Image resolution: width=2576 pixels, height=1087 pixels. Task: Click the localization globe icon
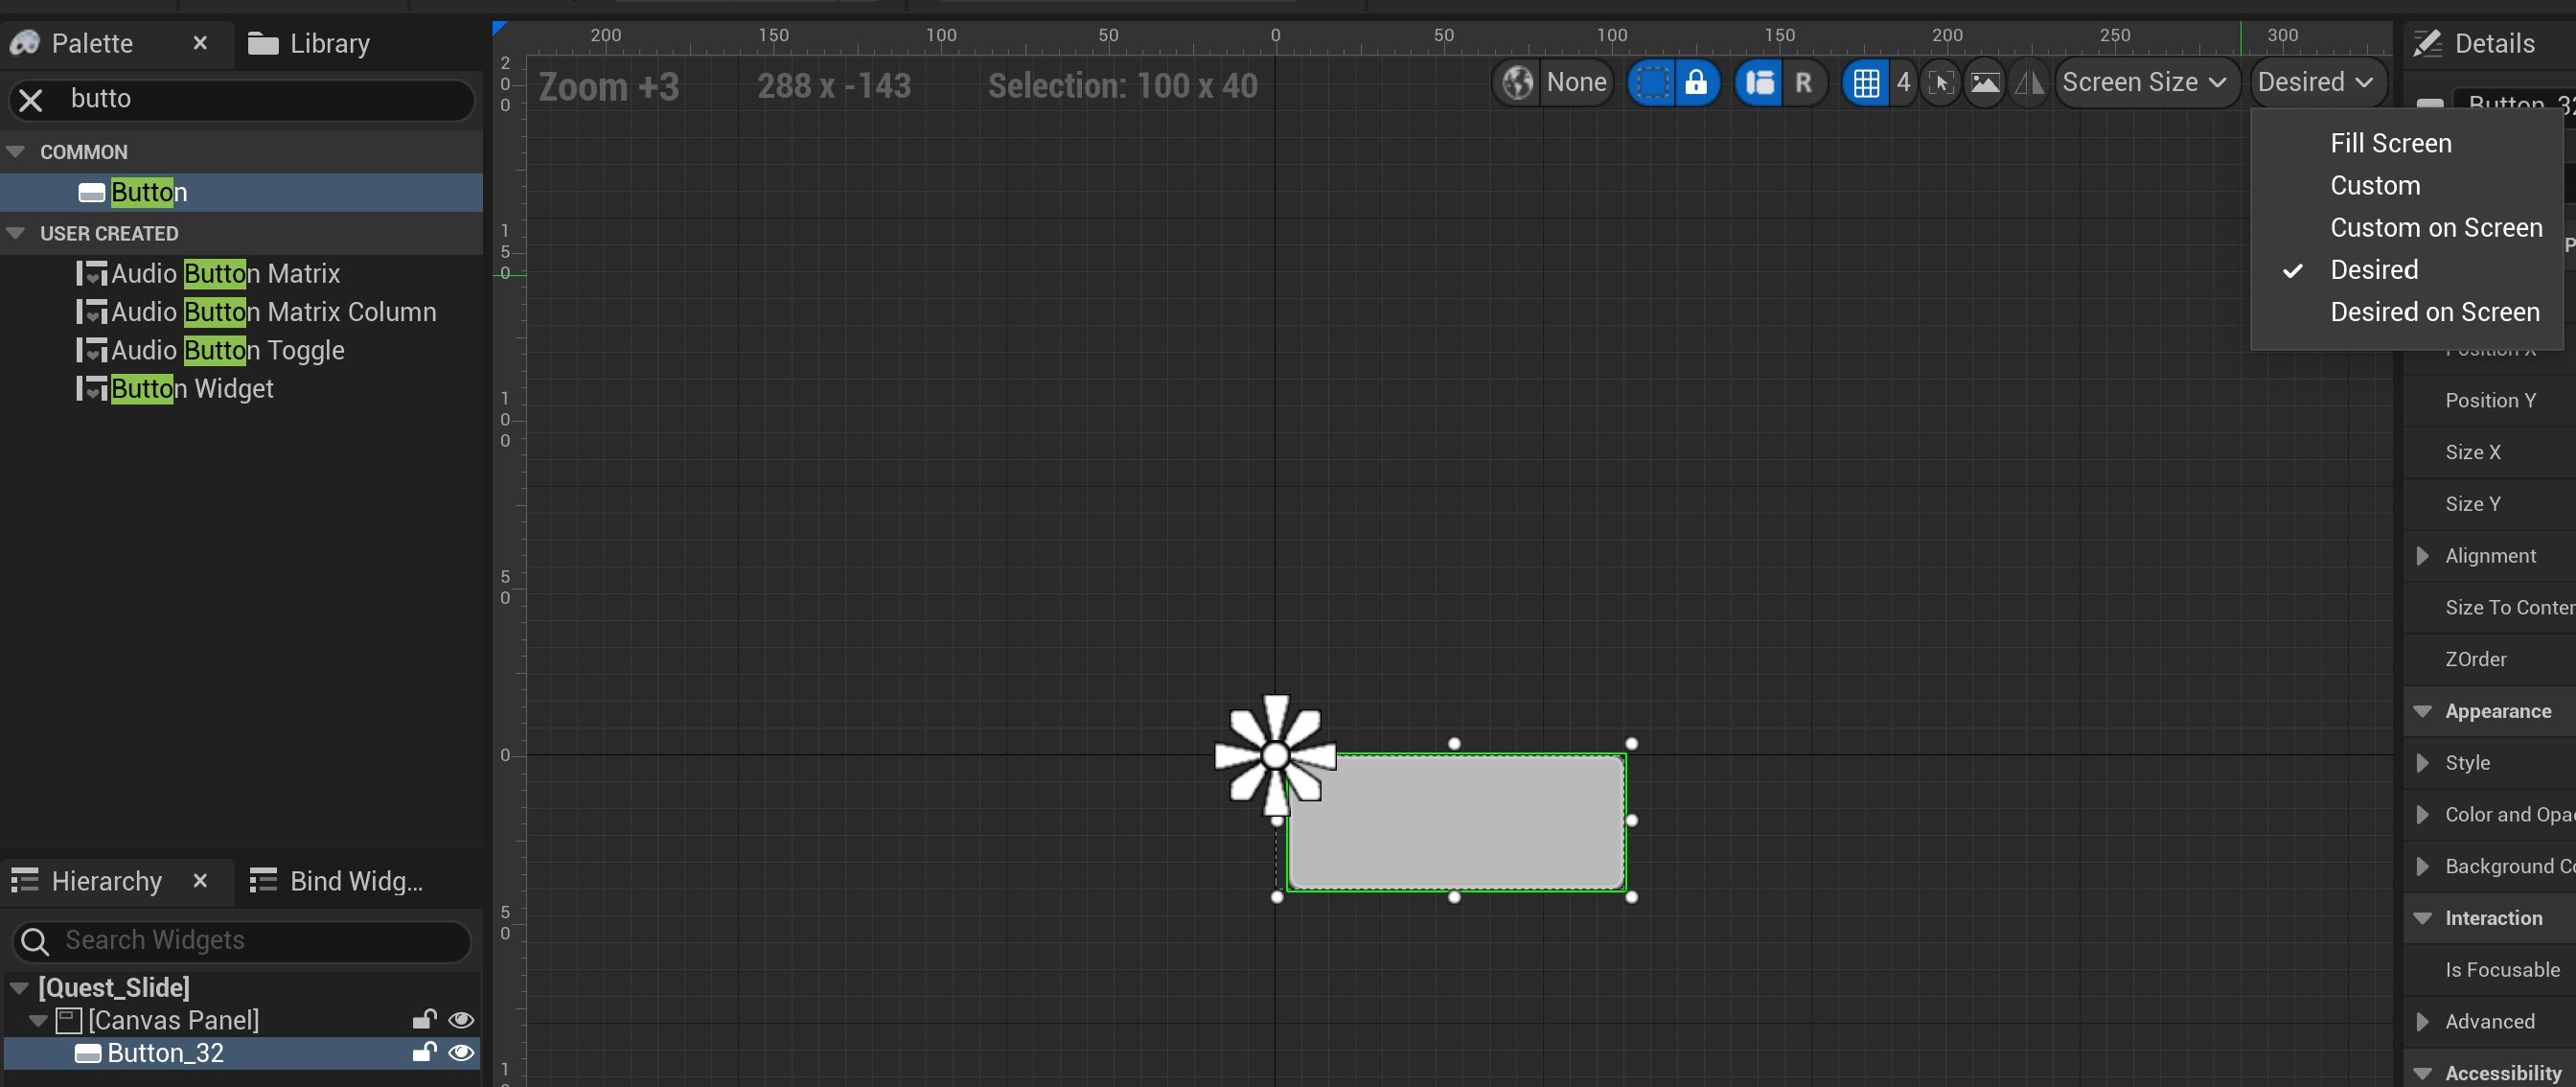click(1517, 82)
